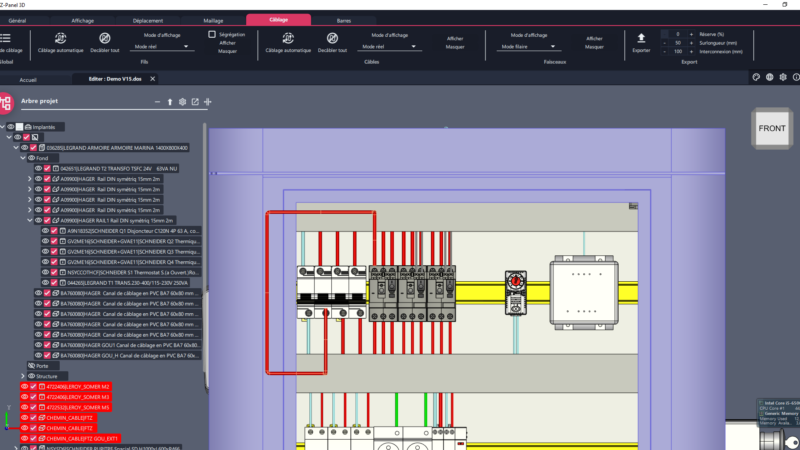Increase Surlongueur value with plus button
This screenshot has height=450, width=800.
(690, 43)
